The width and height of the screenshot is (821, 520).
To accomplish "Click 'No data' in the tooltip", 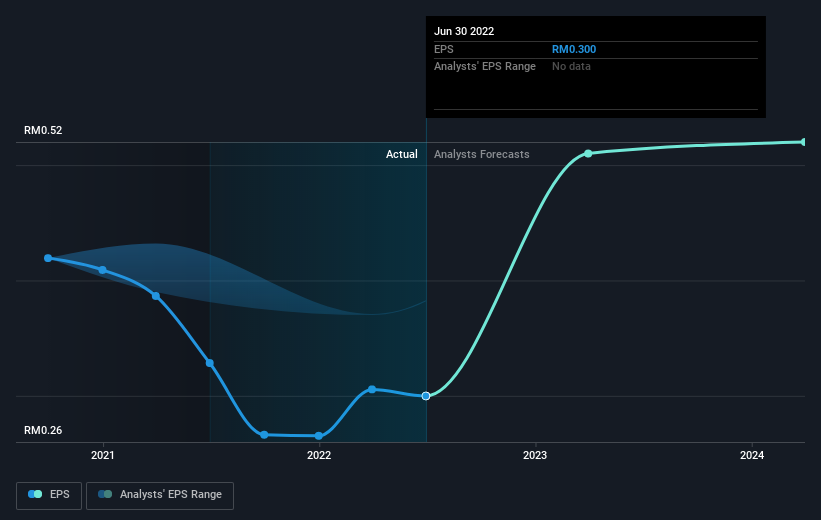I will pyautogui.click(x=571, y=67).
